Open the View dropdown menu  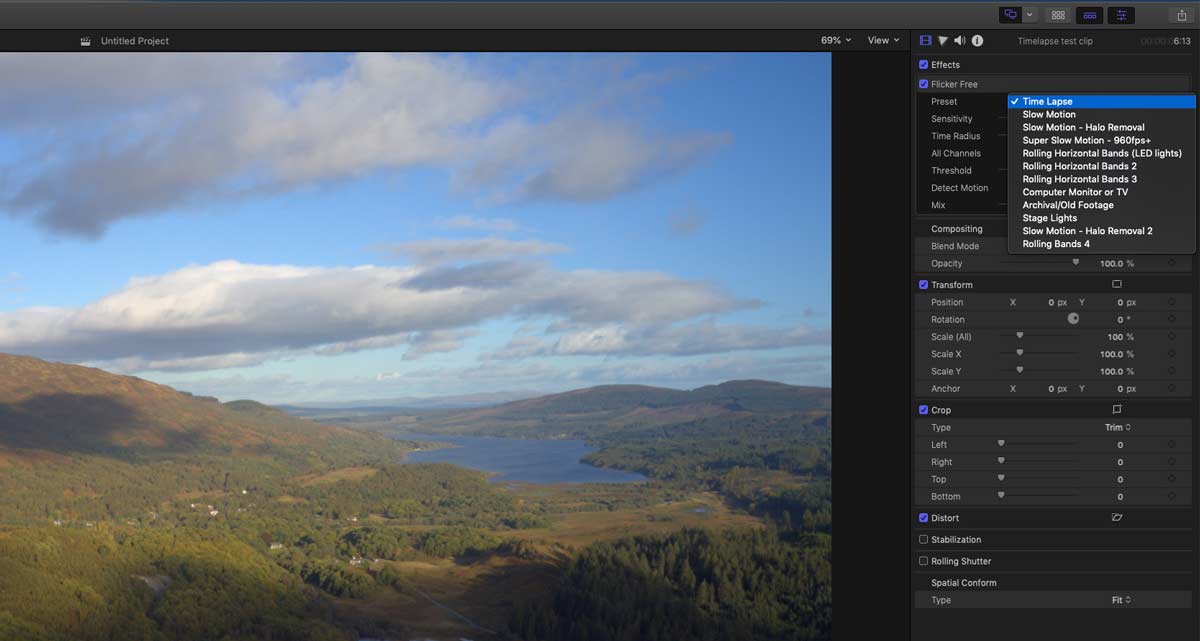pos(882,40)
